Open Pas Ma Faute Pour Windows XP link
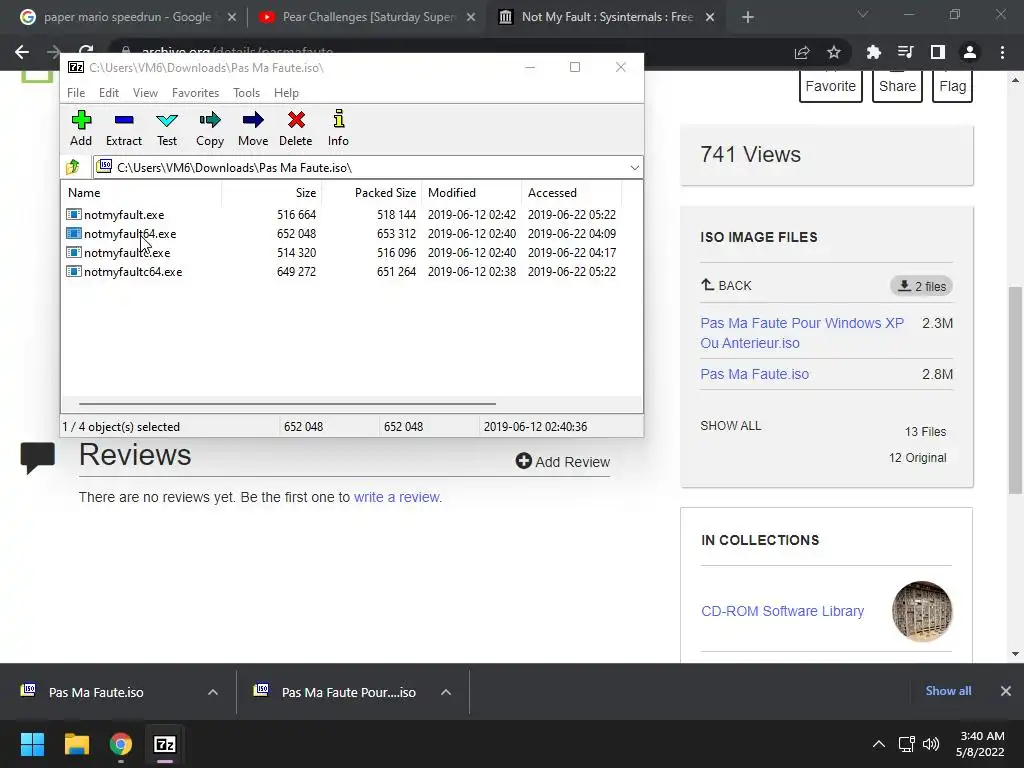 coord(802,333)
